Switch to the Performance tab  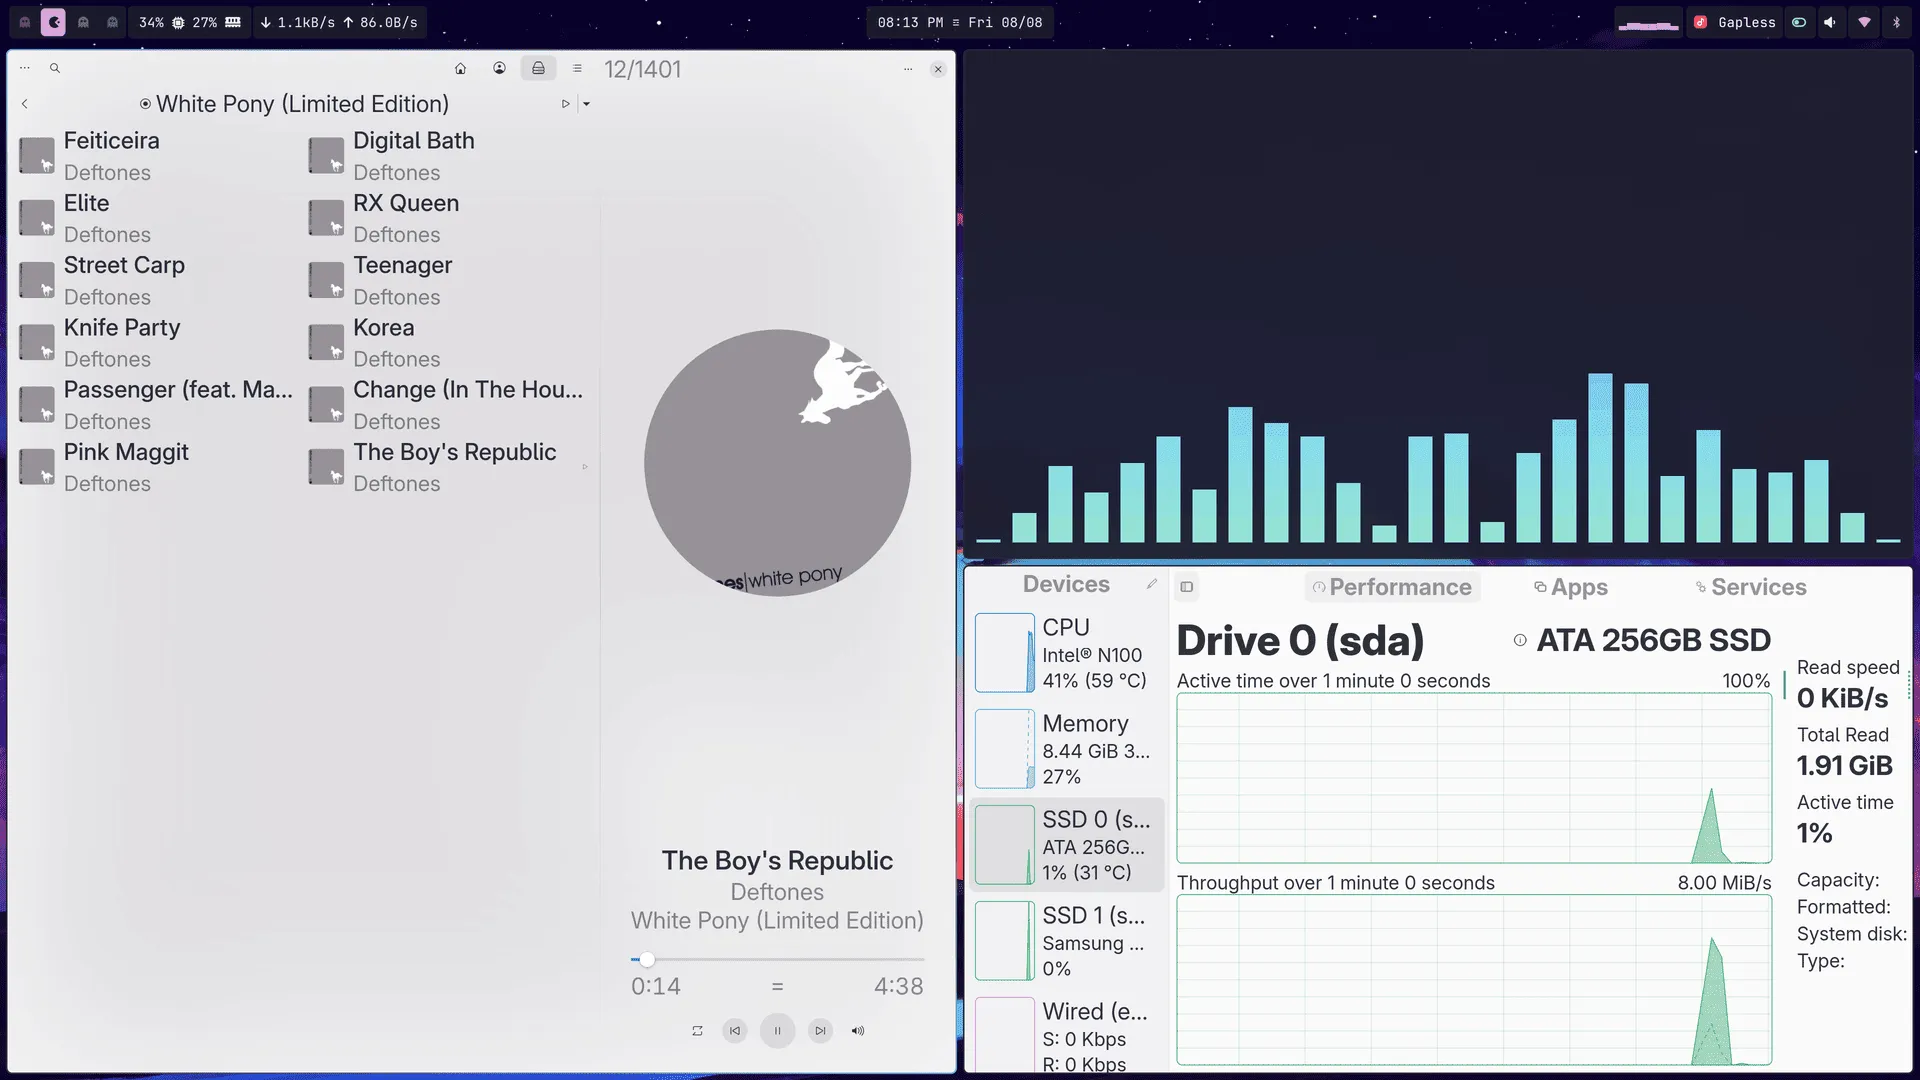[1392, 587]
